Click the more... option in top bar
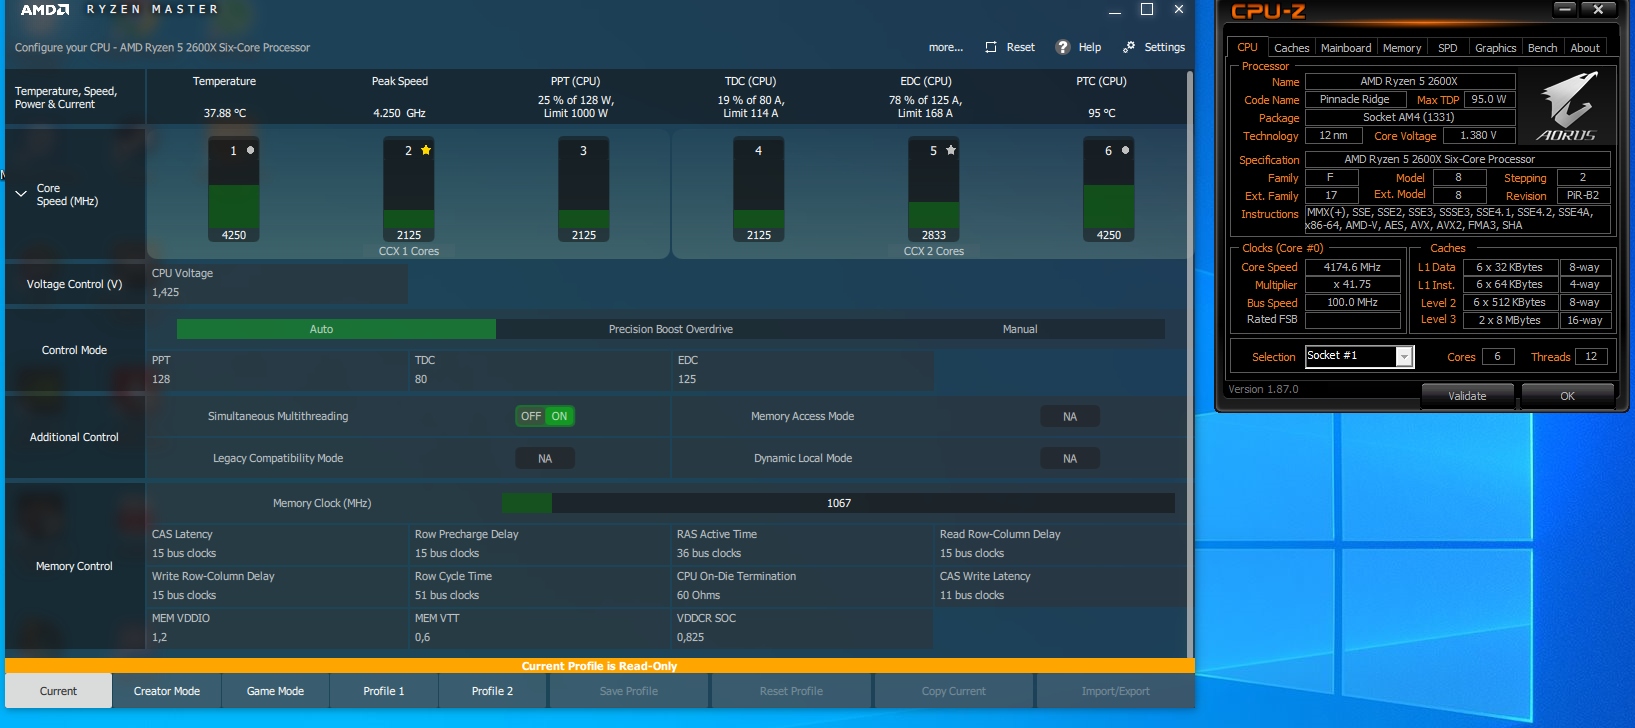Image resolution: width=1635 pixels, height=728 pixels. point(945,47)
